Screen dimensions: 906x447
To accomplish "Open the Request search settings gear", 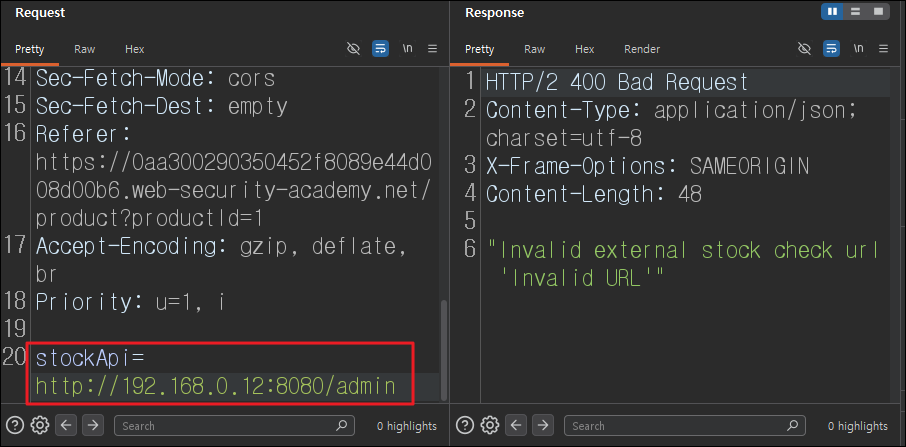I will pyautogui.click(x=40, y=426).
